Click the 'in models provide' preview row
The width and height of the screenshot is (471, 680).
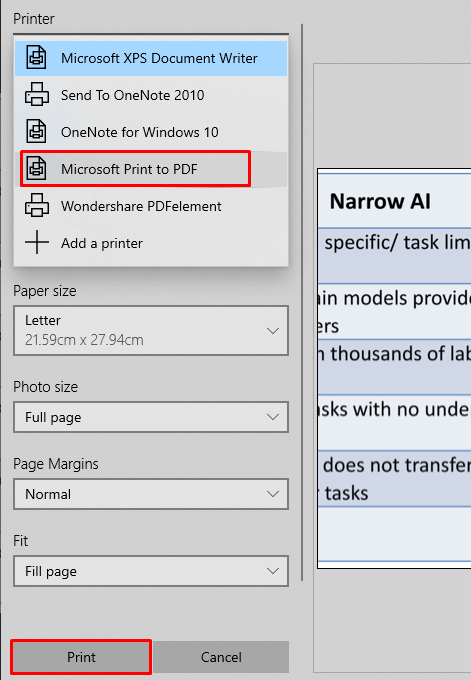pos(395,311)
